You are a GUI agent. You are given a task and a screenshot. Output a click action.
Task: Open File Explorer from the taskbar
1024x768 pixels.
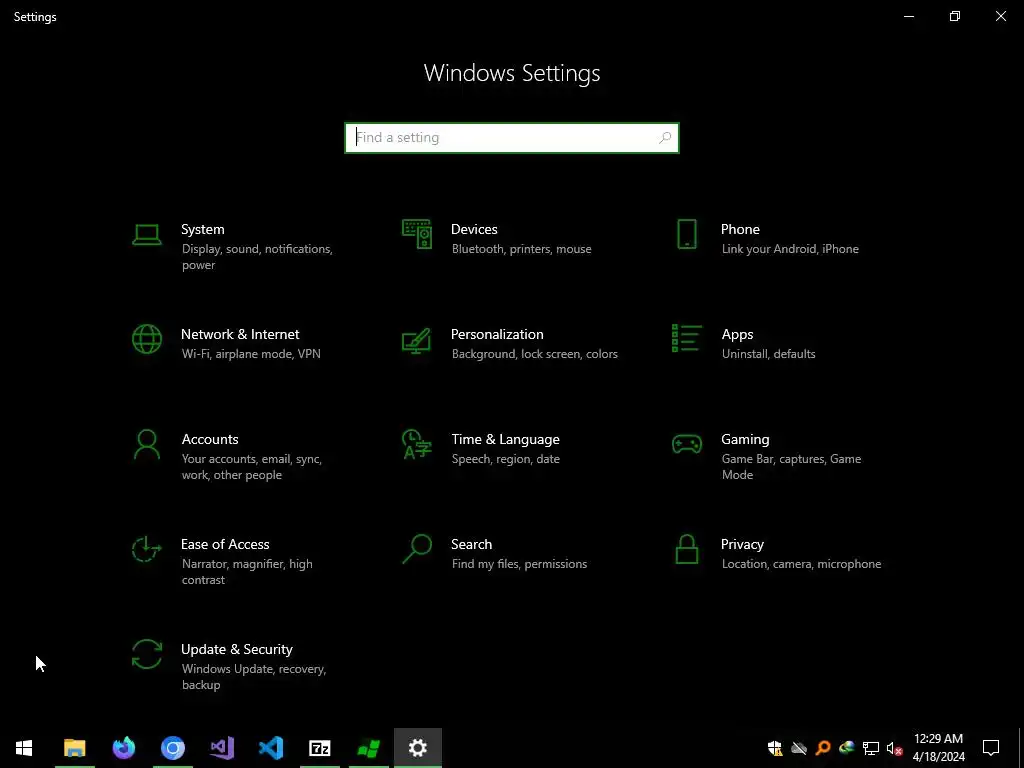74,748
